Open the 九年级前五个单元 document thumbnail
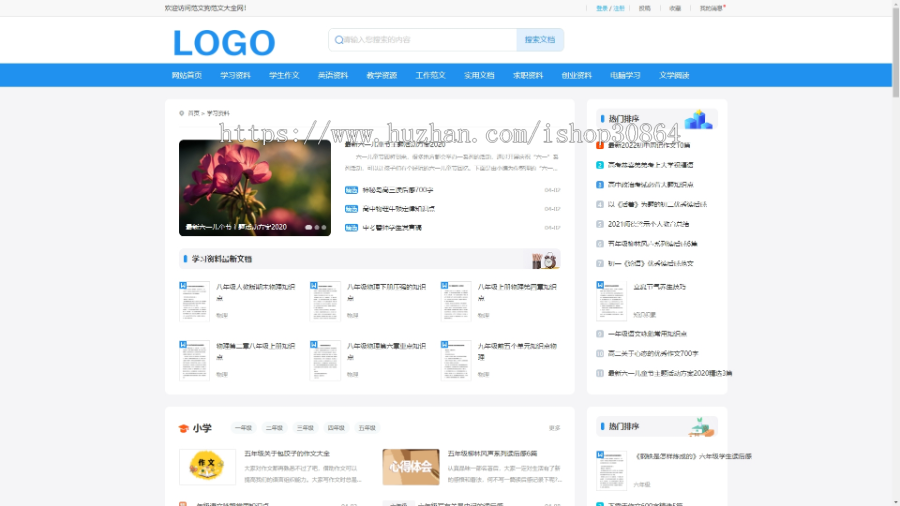Screen dimensions: 900x506 (456, 360)
